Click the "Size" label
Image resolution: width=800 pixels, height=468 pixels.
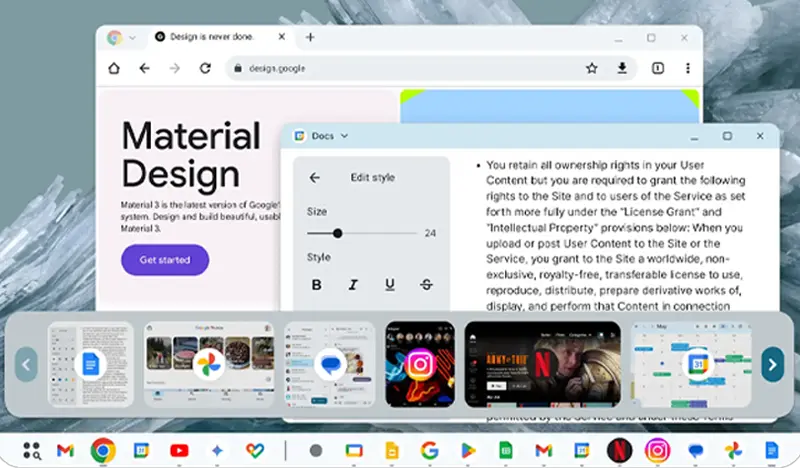pos(317,211)
